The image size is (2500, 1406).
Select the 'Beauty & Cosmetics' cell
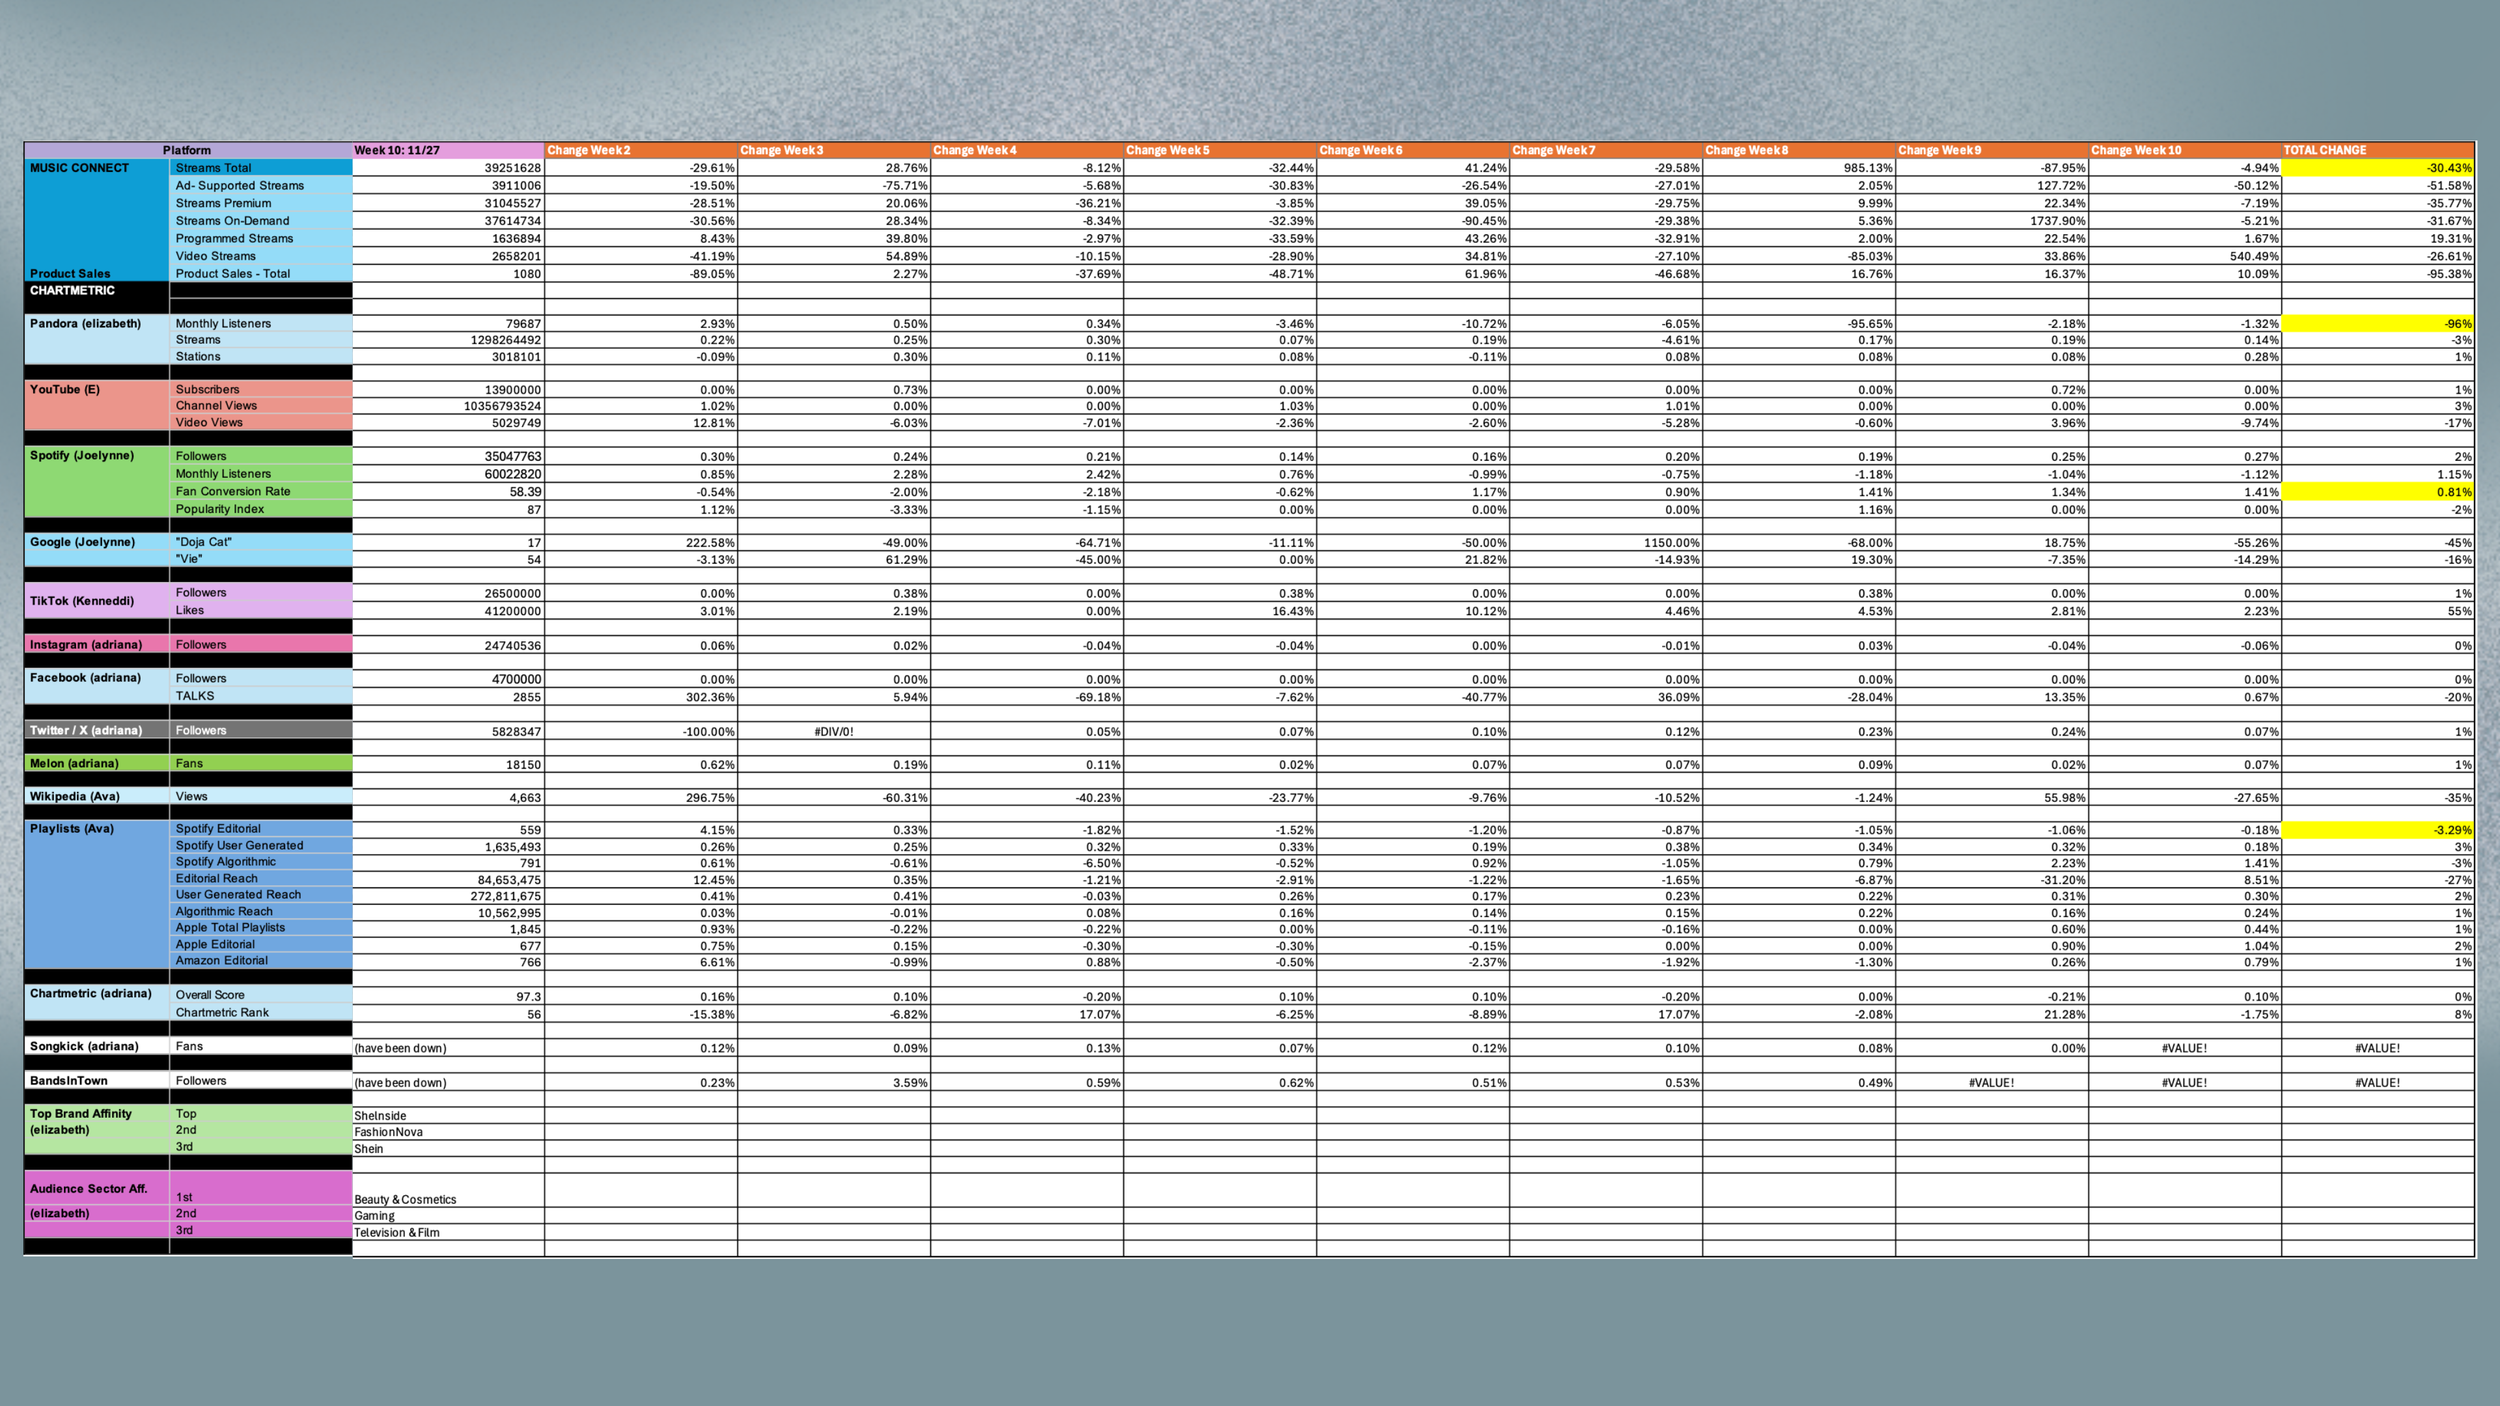448,1190
